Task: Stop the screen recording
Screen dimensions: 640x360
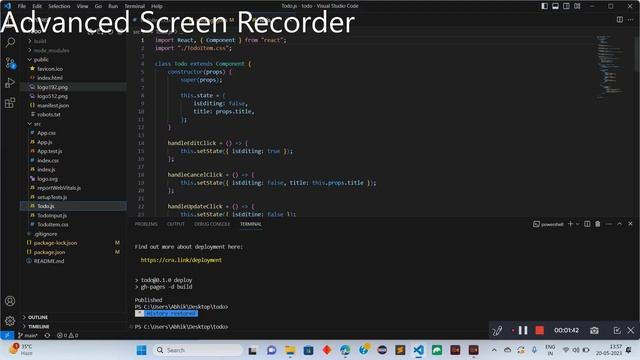Action: (540, 330)
